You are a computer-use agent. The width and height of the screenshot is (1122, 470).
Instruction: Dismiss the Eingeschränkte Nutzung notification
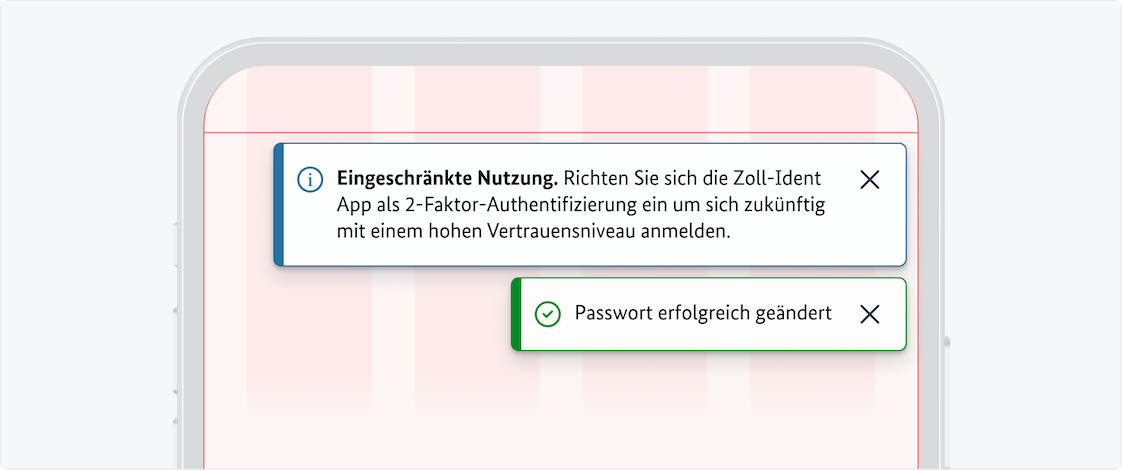click(870, 180)
